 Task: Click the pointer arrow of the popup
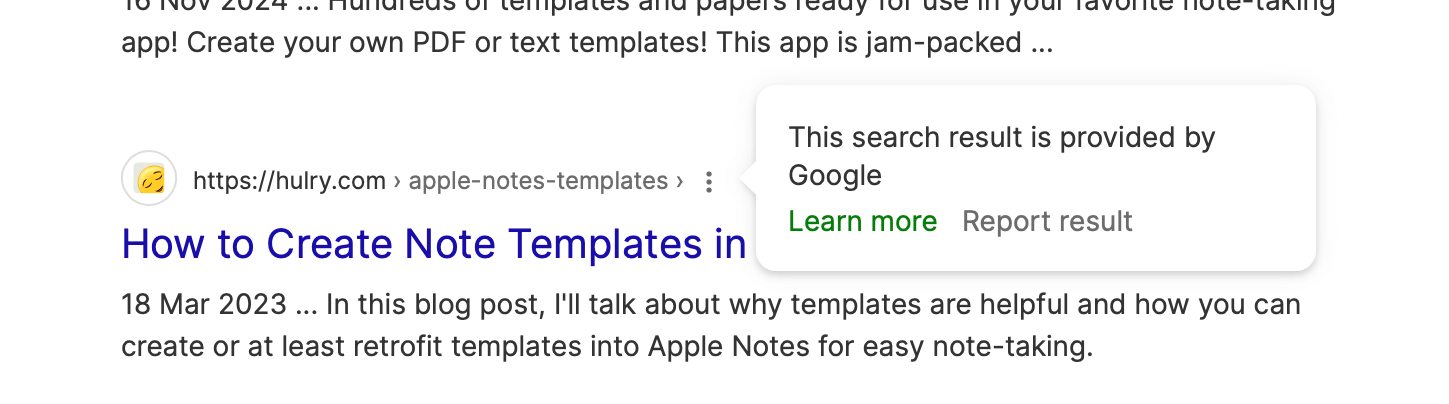tap(747, 180)
